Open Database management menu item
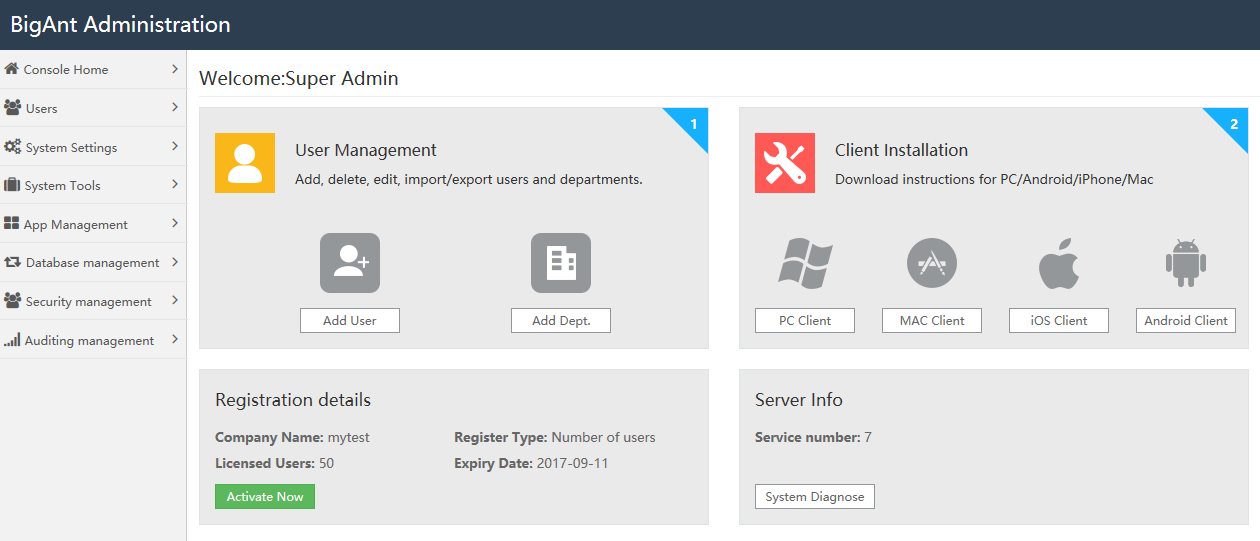 [x=93, y=262]
